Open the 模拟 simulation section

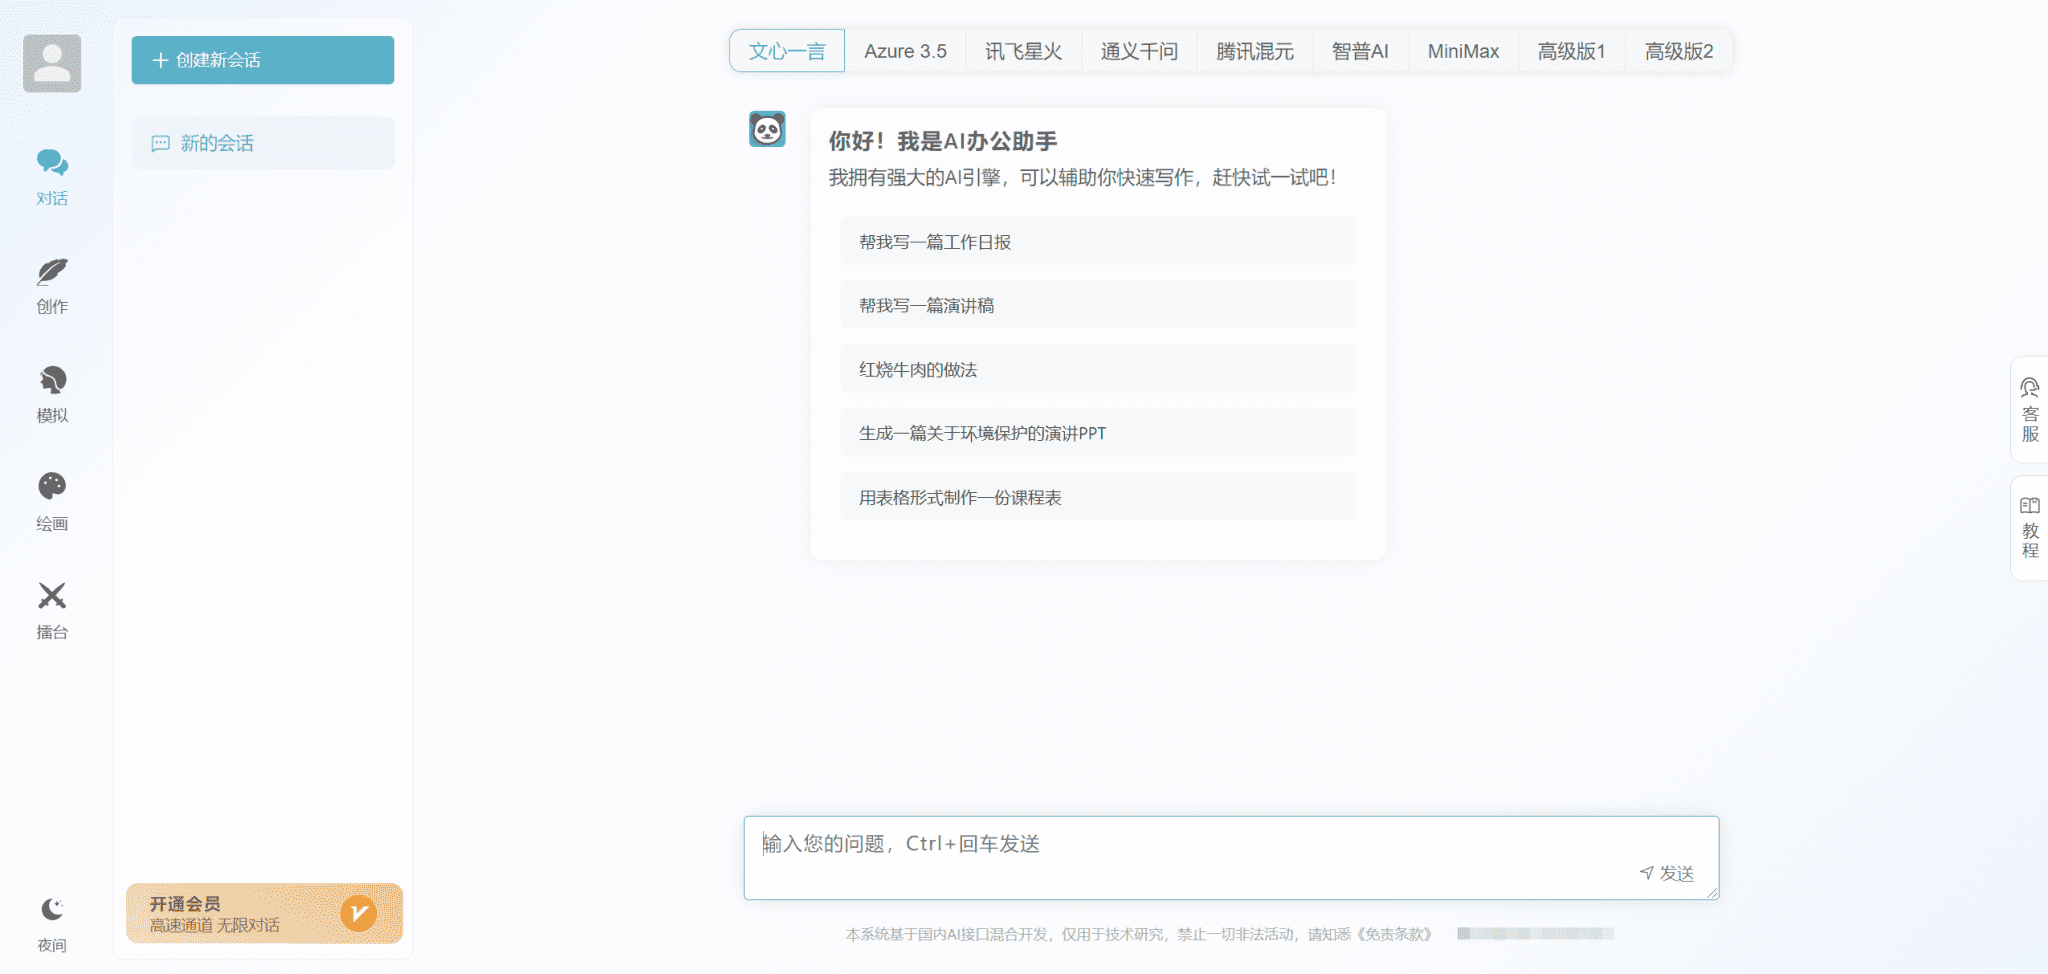(x=52, y=393)
